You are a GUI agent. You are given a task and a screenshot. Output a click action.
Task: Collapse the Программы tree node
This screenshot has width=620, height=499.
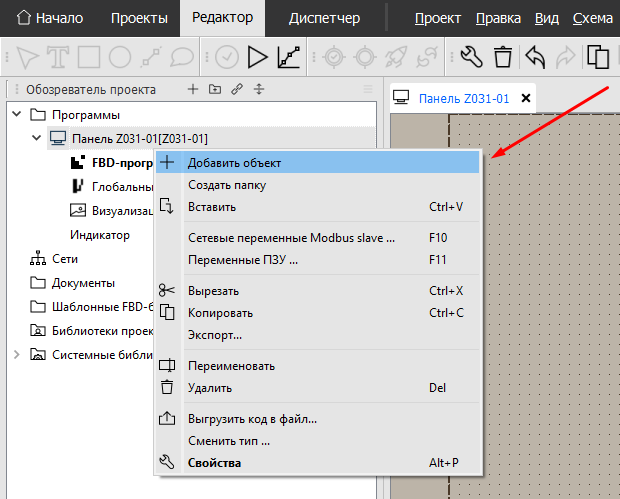tap(17, 114)
